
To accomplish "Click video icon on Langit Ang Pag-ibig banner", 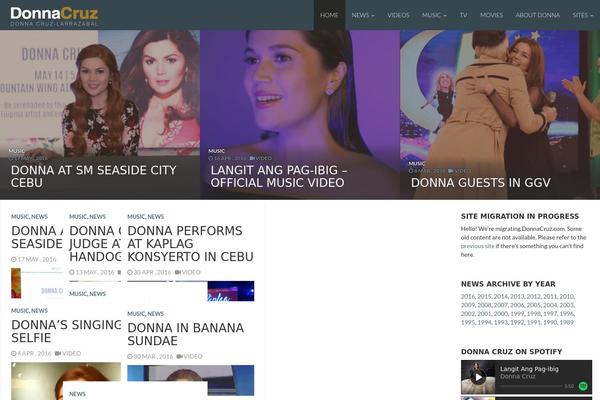I will pos(252,158).
